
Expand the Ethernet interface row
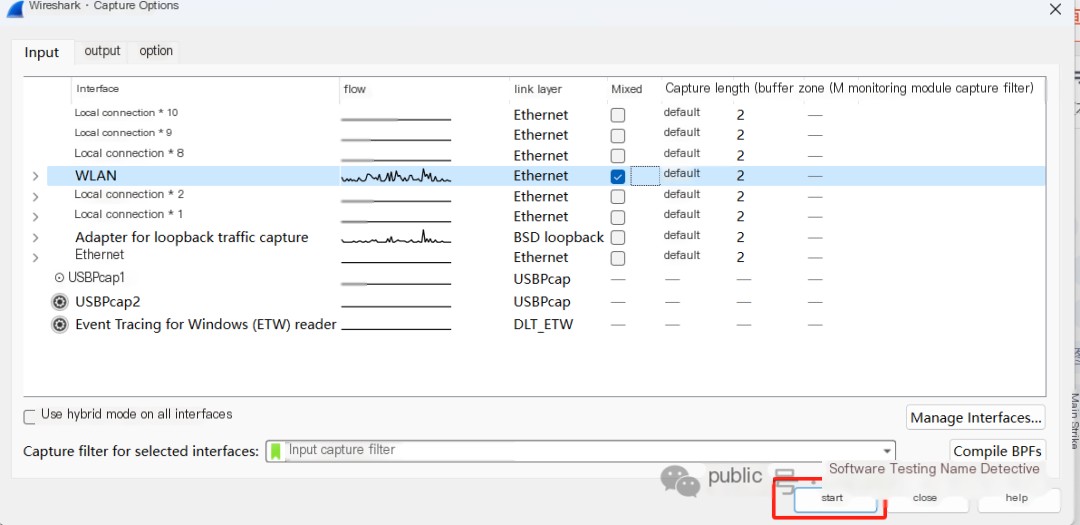point(35,258)
